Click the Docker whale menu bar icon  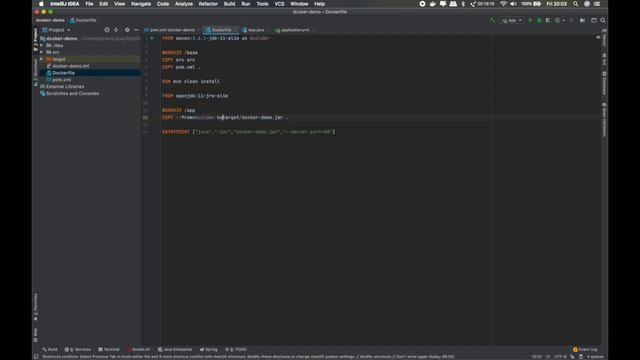(x=433, y=4)
